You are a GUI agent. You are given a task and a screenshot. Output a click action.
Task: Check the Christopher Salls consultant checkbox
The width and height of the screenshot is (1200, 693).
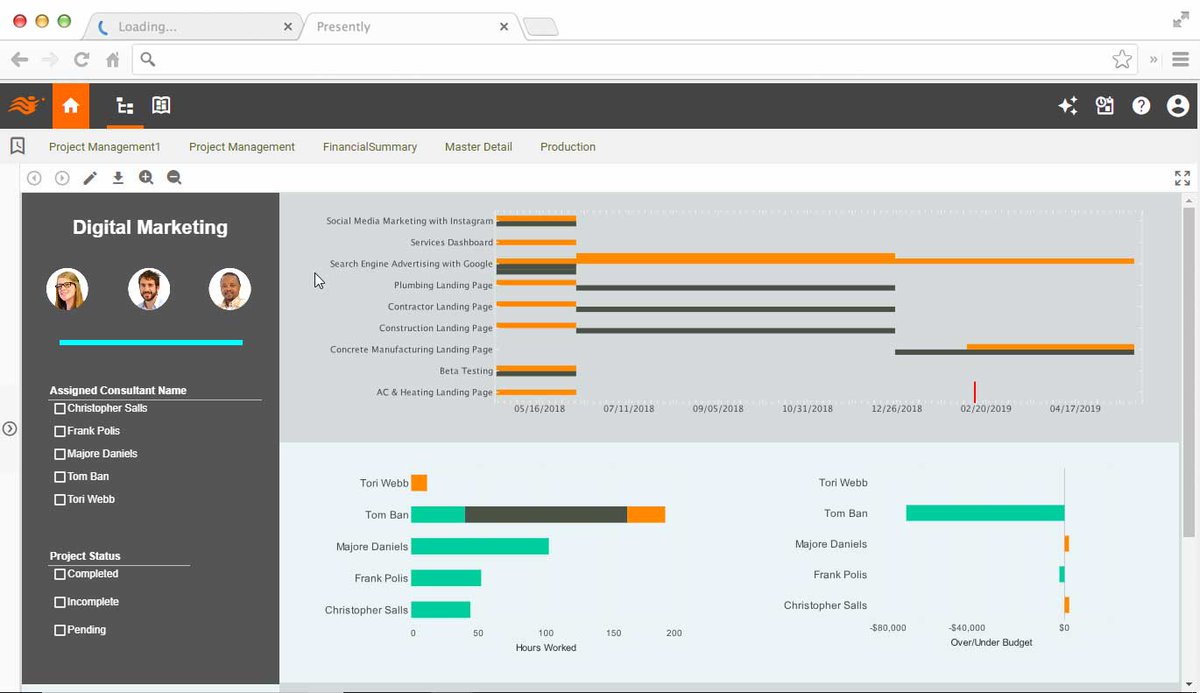[59, 408]
